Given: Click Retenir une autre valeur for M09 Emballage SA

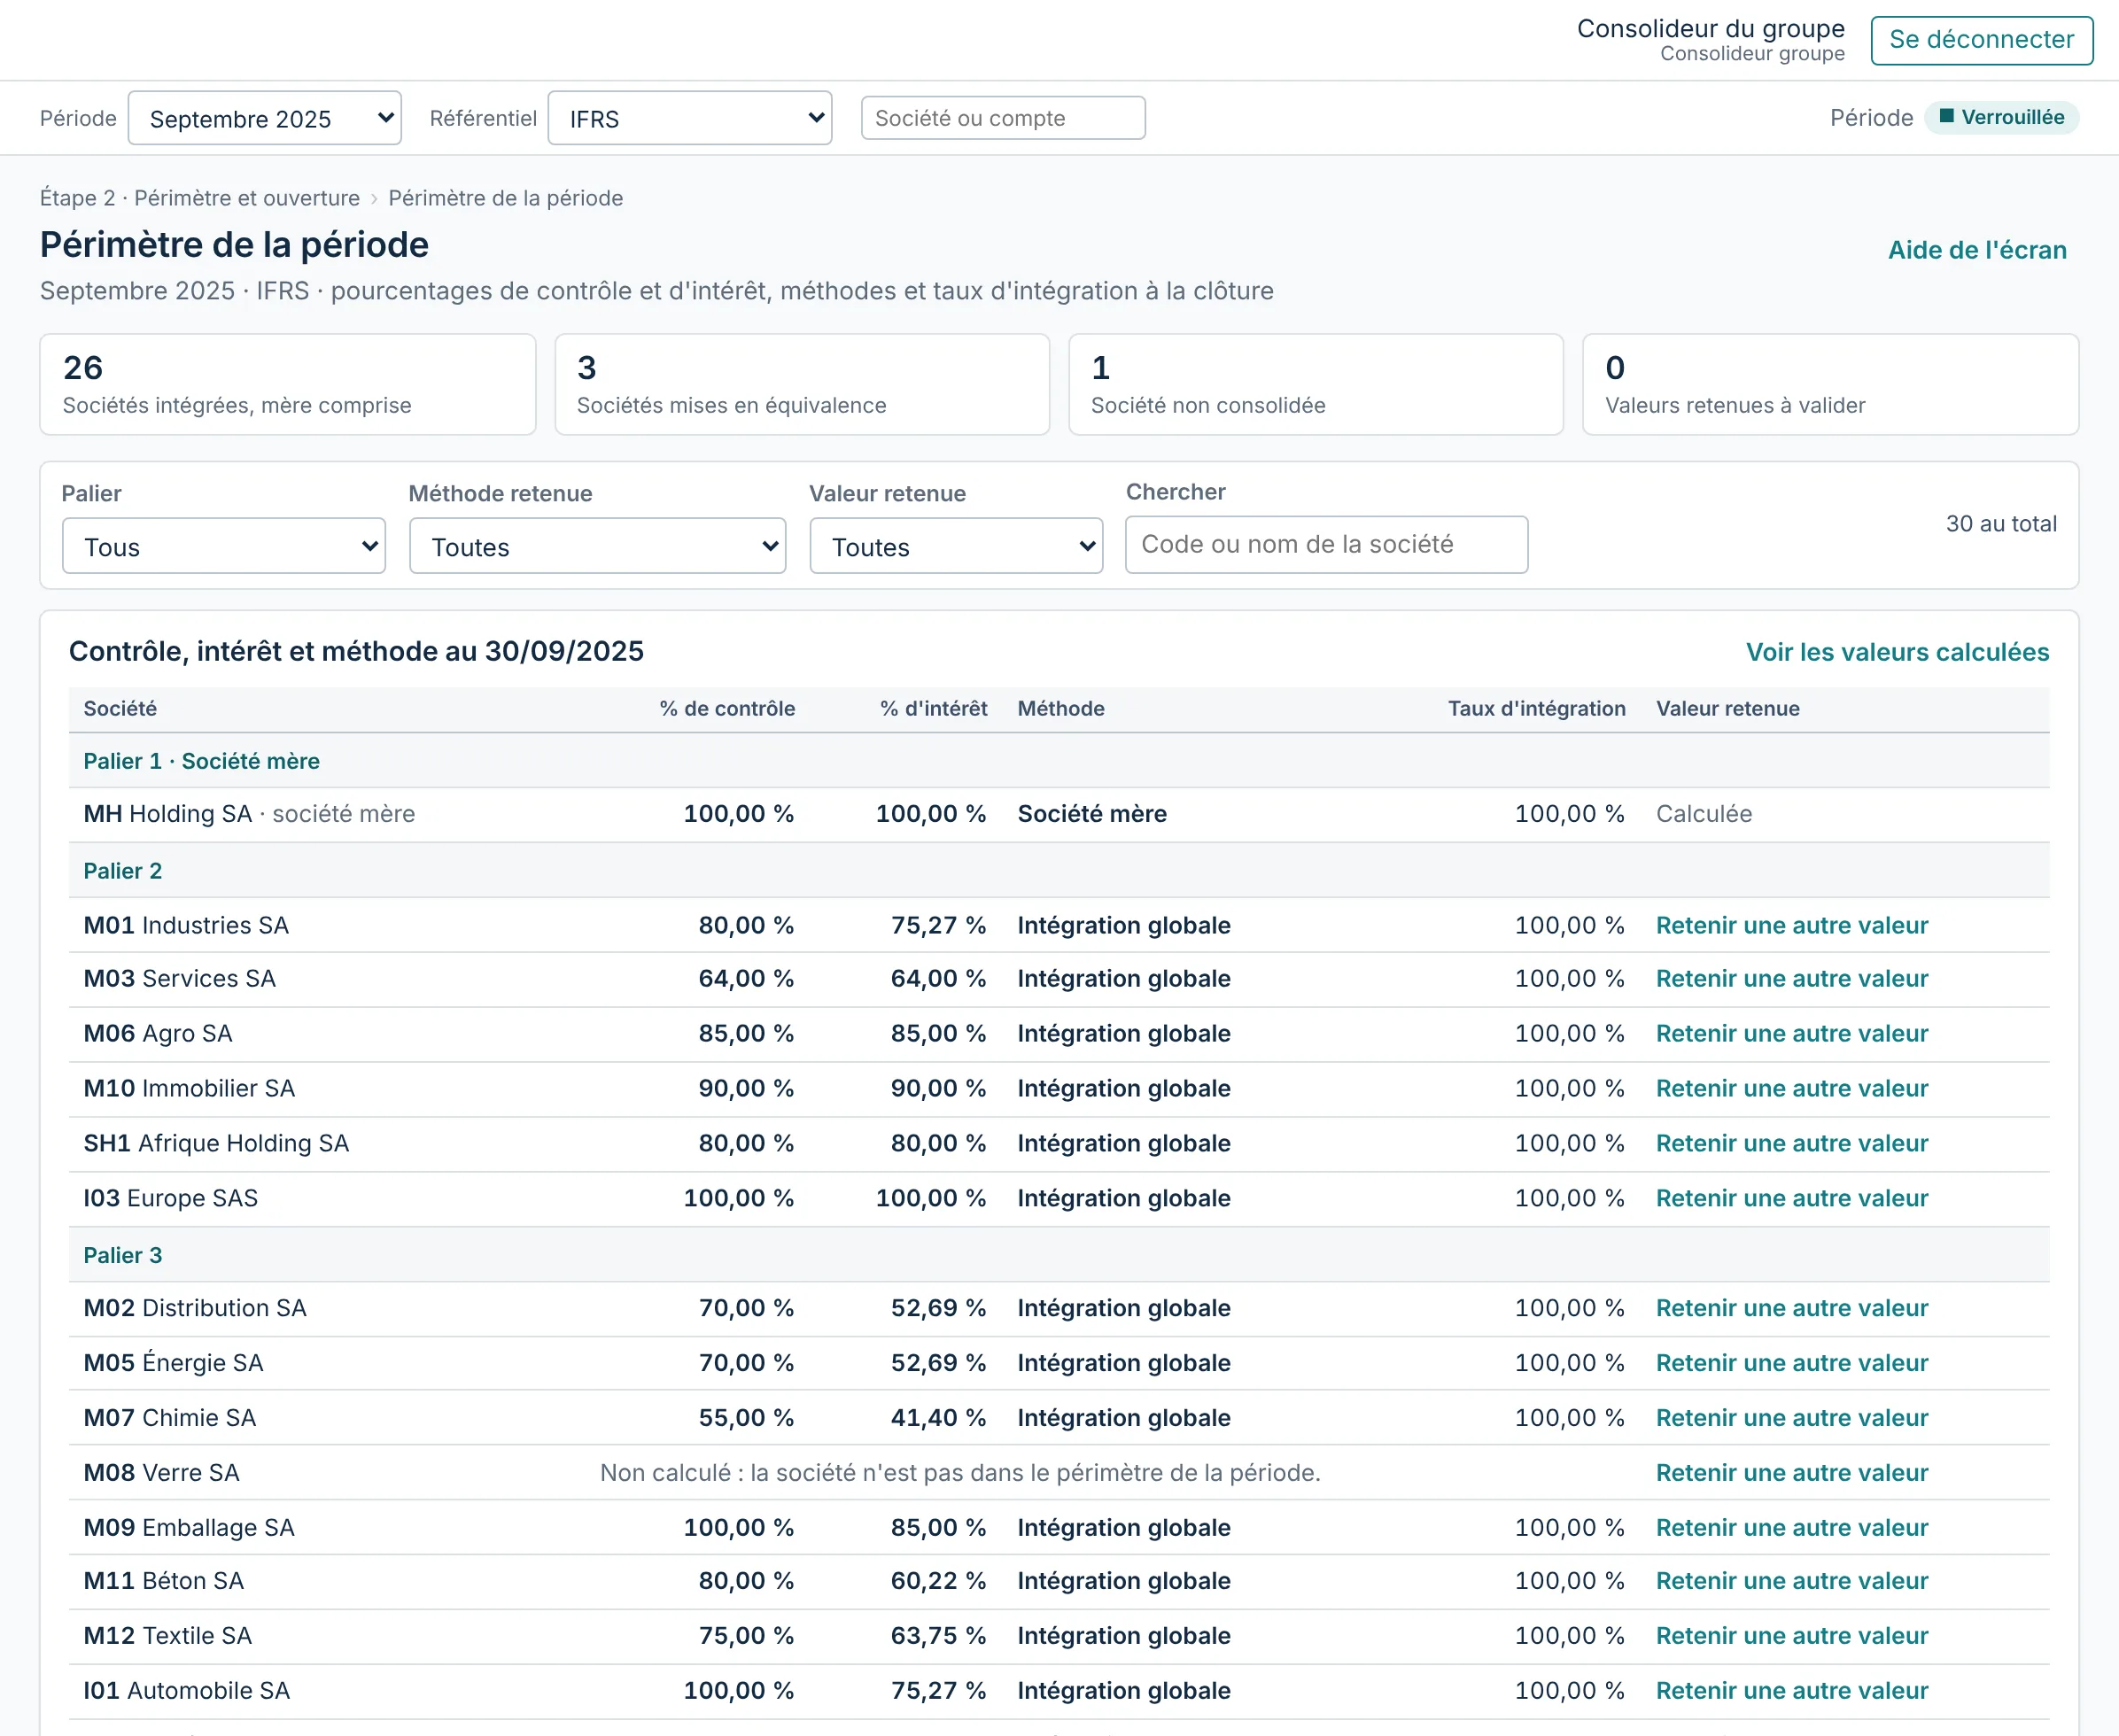Looking at the screenshot, I should coord(1791,1528).
